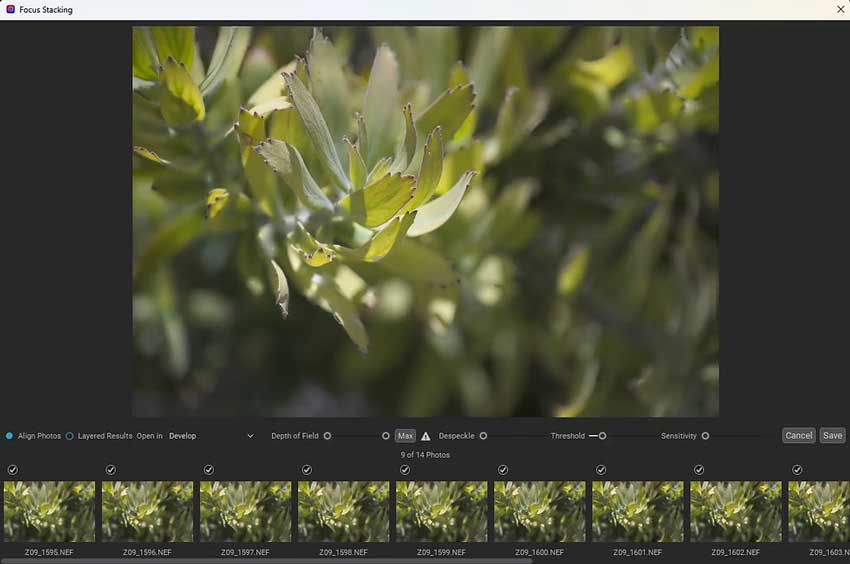Click the focus stacking preview image
This screenshot has height=564, width=850.
click(x=426, y=222)
